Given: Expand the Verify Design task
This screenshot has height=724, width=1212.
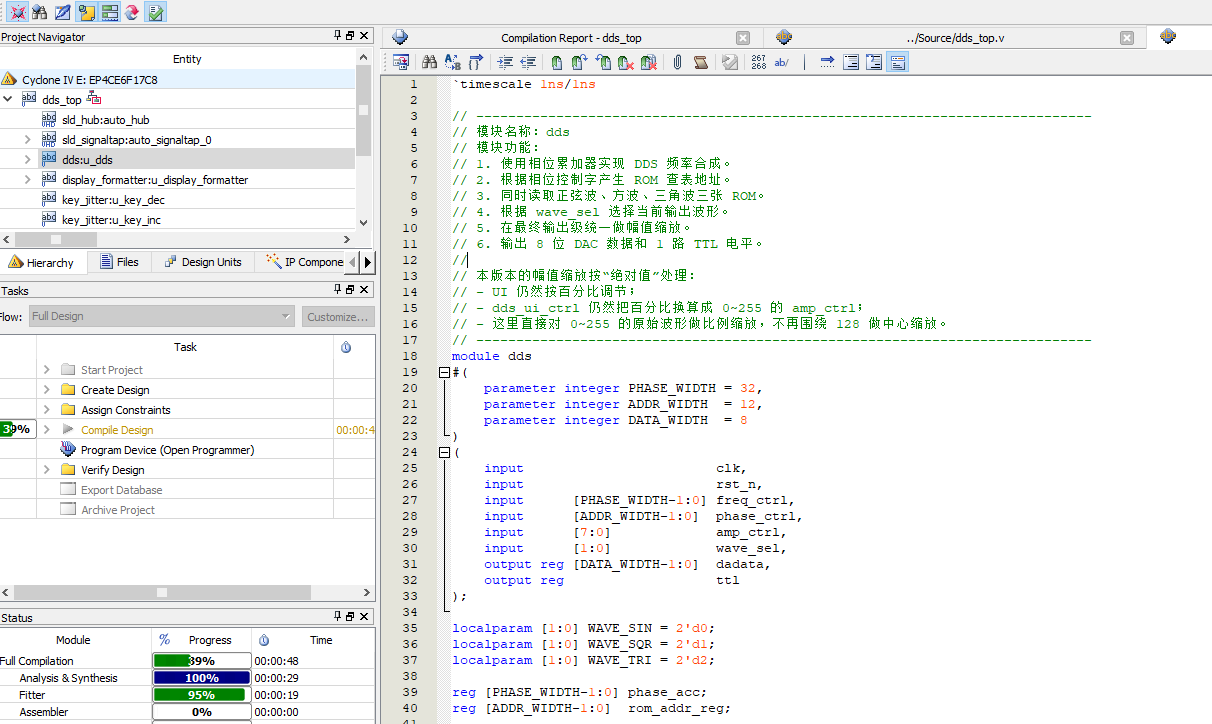Looking at the screenshot, I should click(46, 469).
